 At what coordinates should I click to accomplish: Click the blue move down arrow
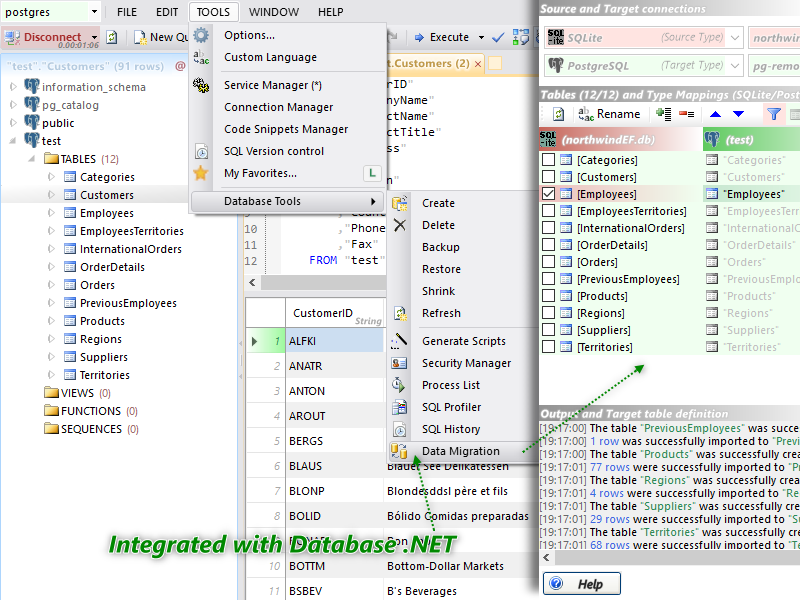pyautogui.click(x=738, y=114)
